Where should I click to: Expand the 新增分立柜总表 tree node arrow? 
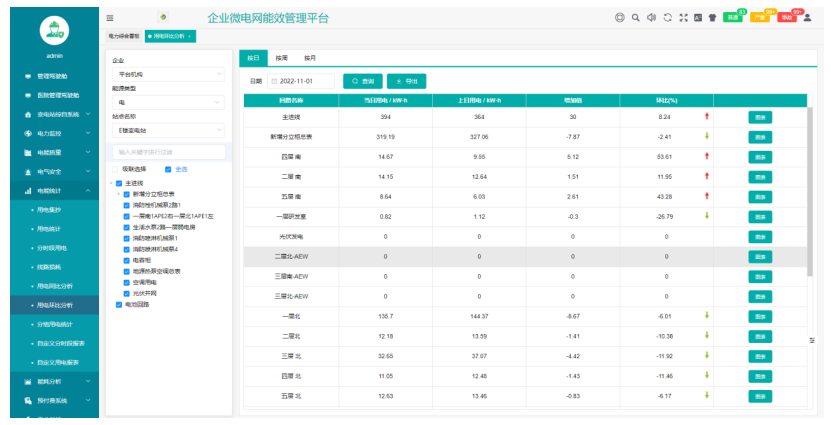(119, 194)
